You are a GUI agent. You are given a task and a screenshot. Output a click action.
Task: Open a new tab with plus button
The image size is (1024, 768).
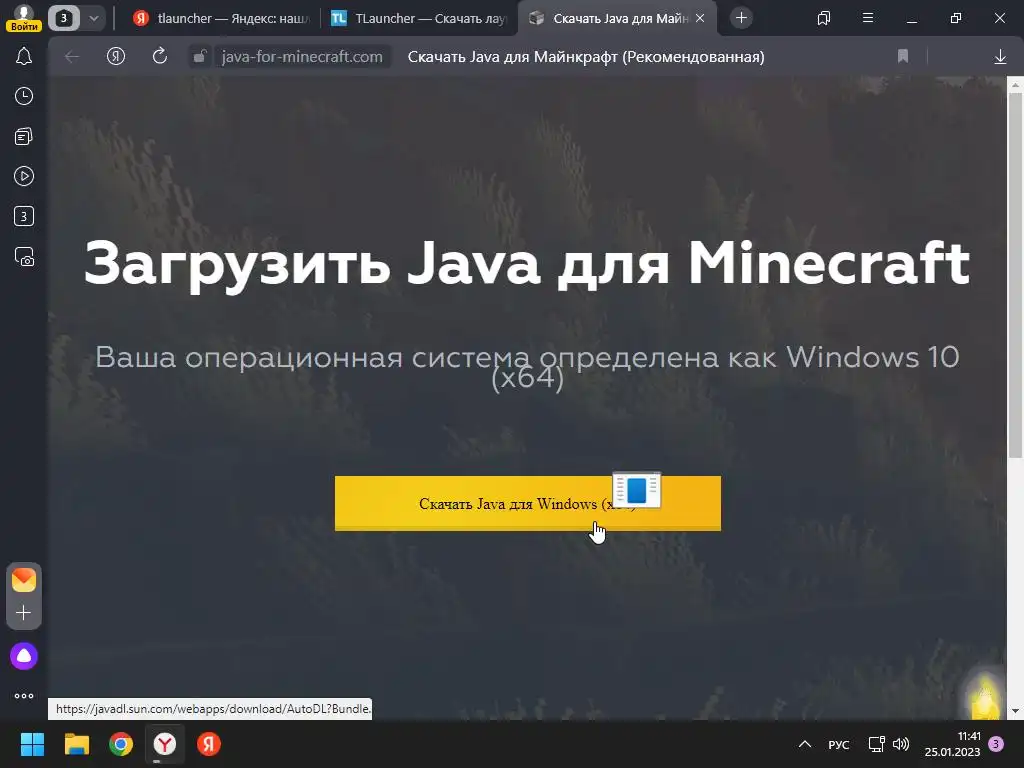click(741, 18)
